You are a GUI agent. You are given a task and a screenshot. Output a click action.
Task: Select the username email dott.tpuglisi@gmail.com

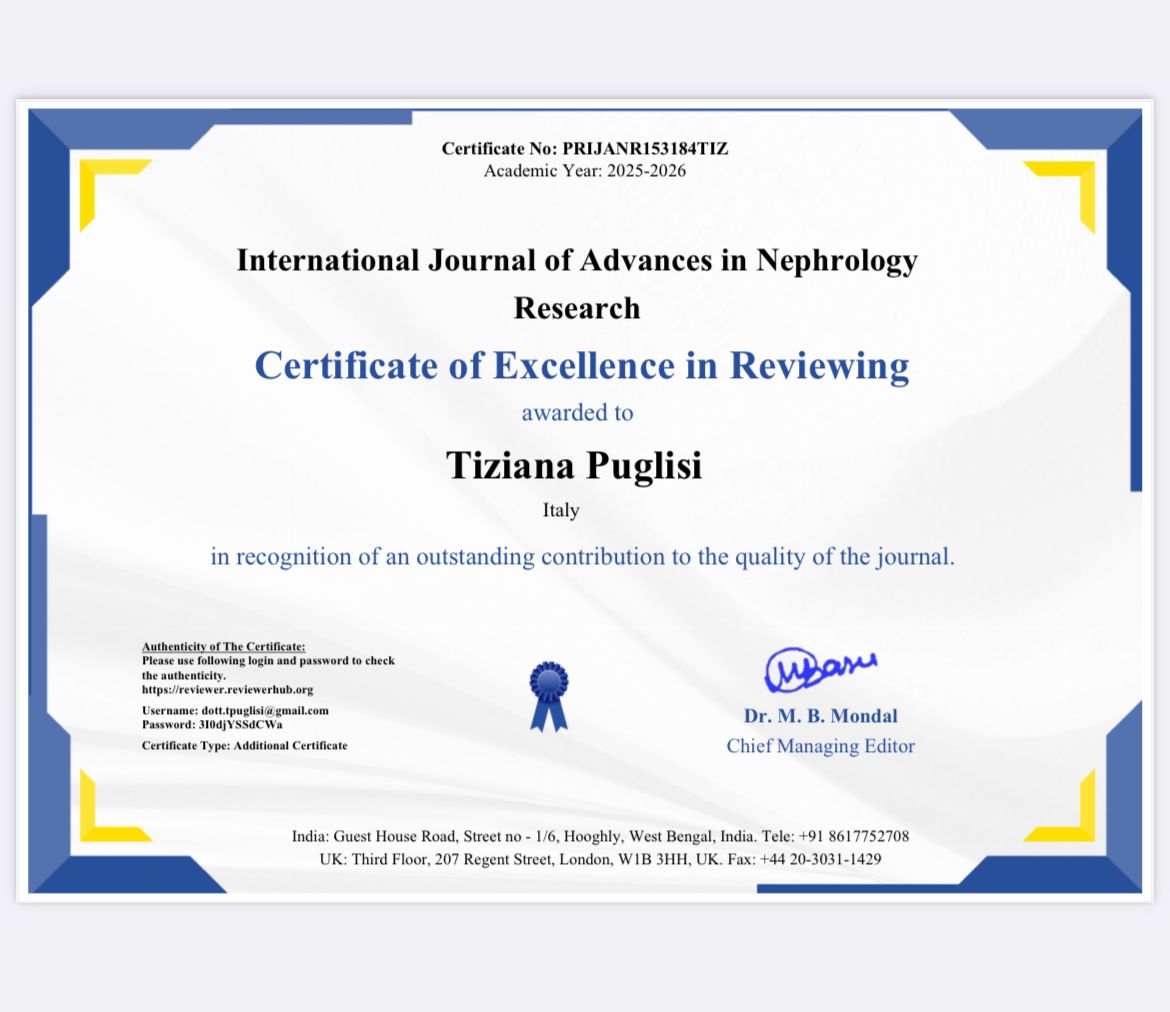(x=264, y=711)
